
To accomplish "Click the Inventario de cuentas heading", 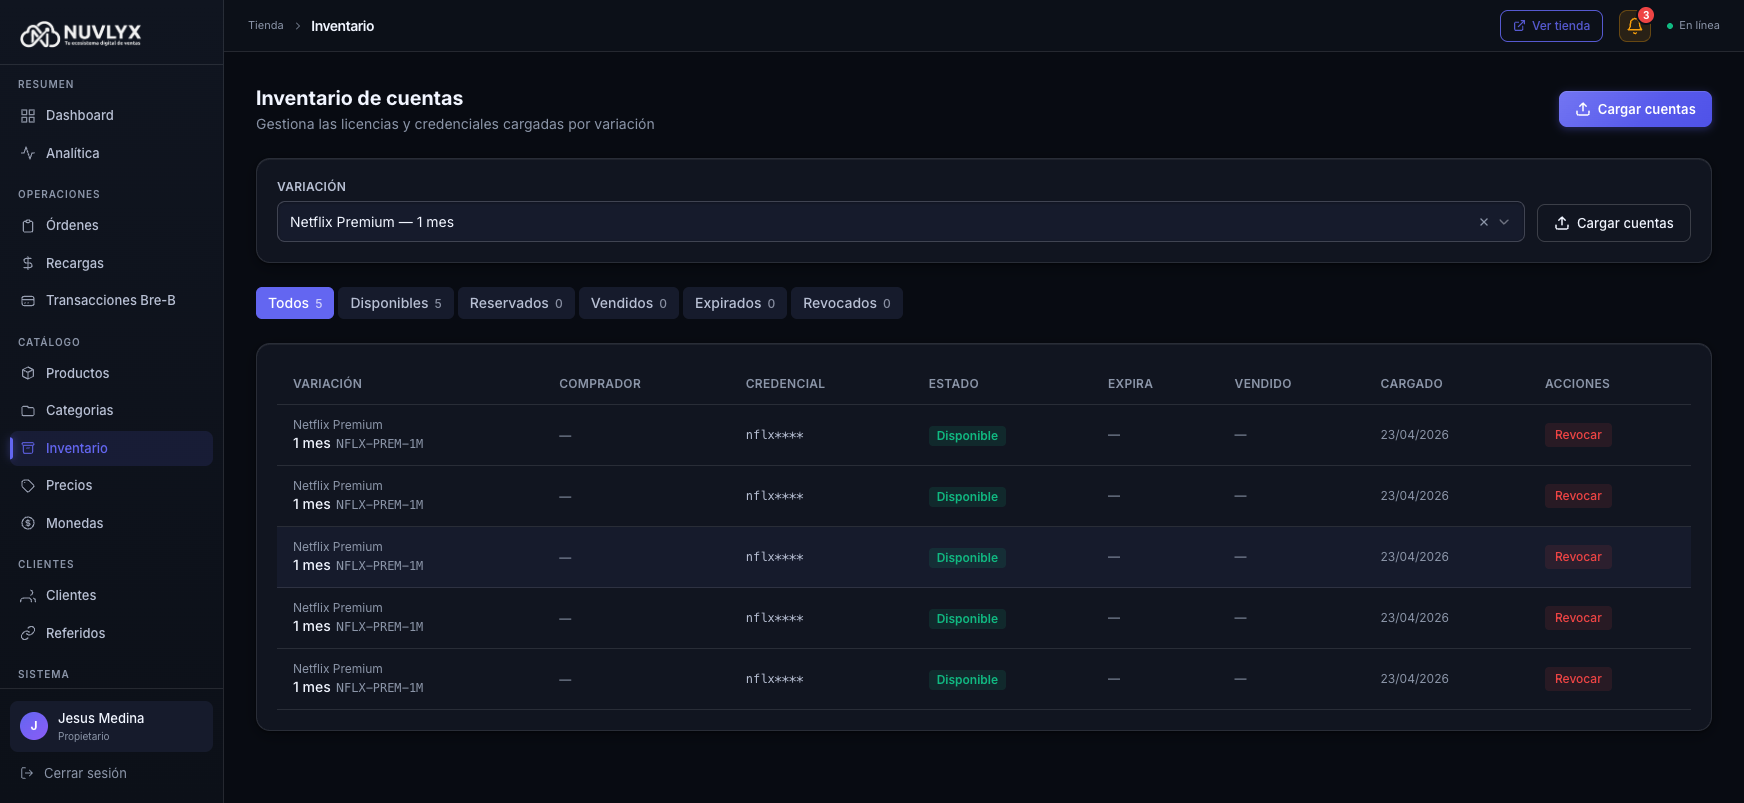I will point(359,98).
